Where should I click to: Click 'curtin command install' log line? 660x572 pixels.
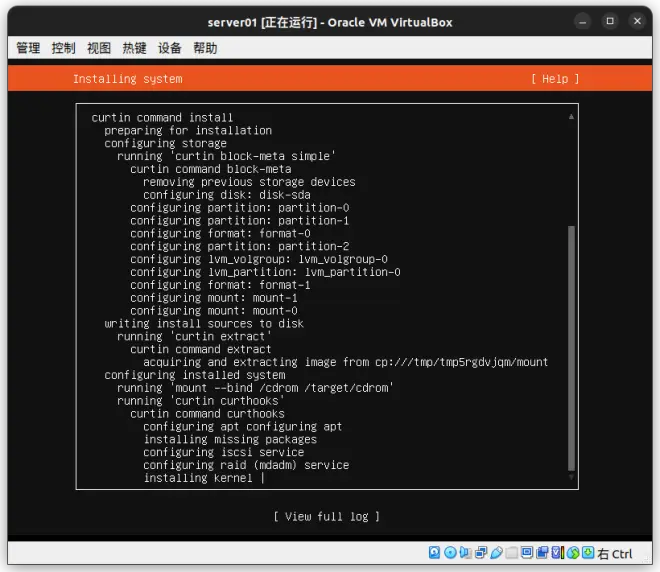tap(162, 117)
